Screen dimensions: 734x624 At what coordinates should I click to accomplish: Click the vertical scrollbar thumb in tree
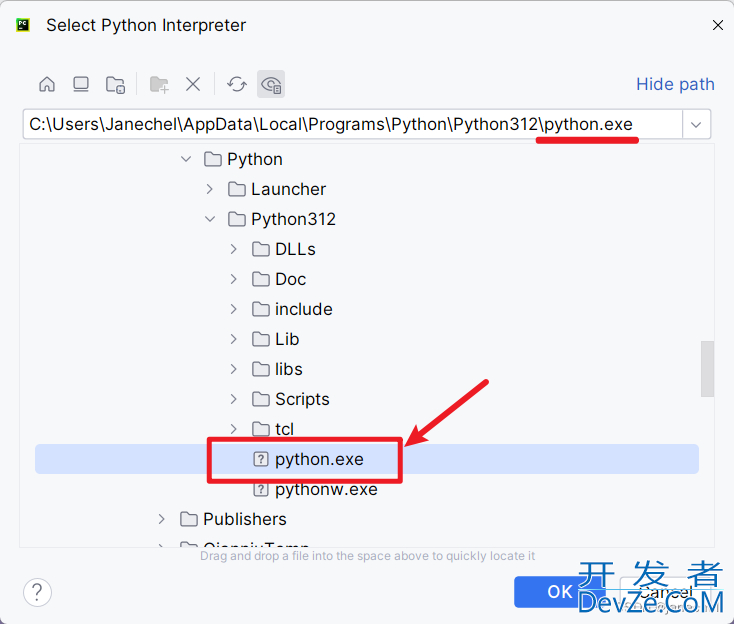(707, 369)
